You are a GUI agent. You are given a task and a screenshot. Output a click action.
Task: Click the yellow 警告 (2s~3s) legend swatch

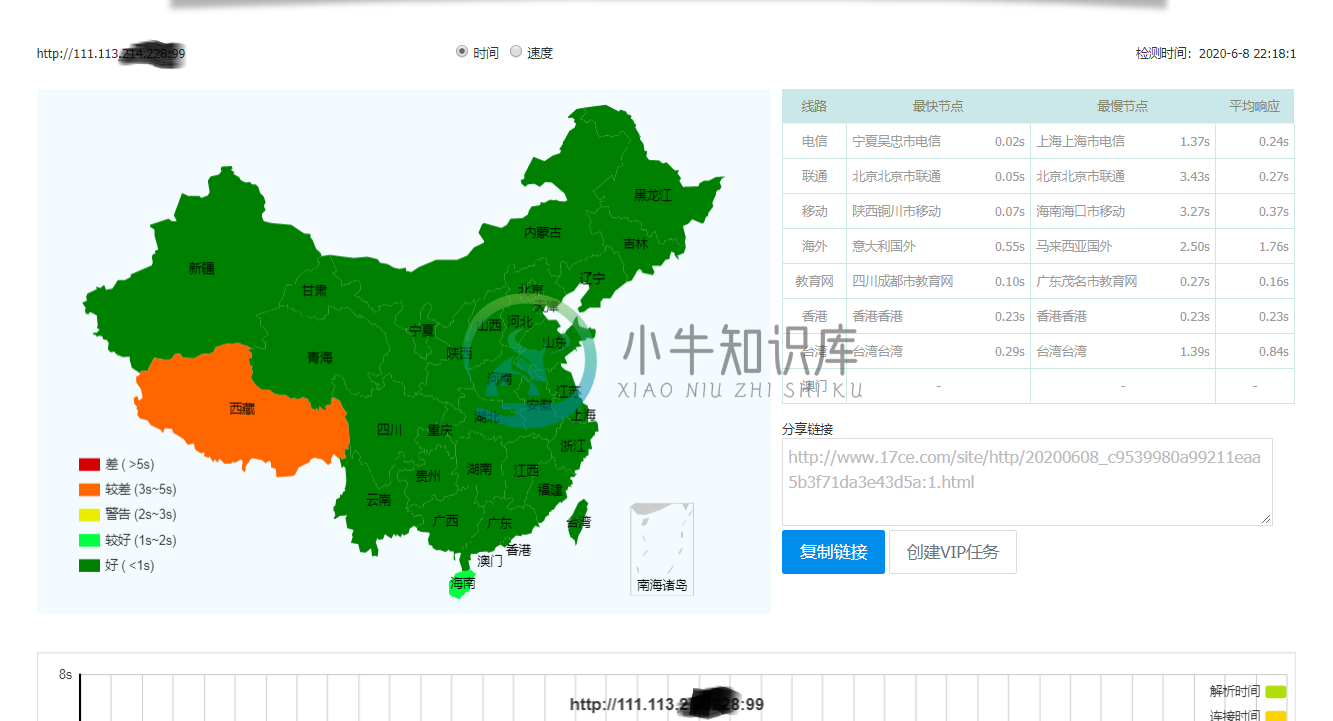[x=90, y=515]
